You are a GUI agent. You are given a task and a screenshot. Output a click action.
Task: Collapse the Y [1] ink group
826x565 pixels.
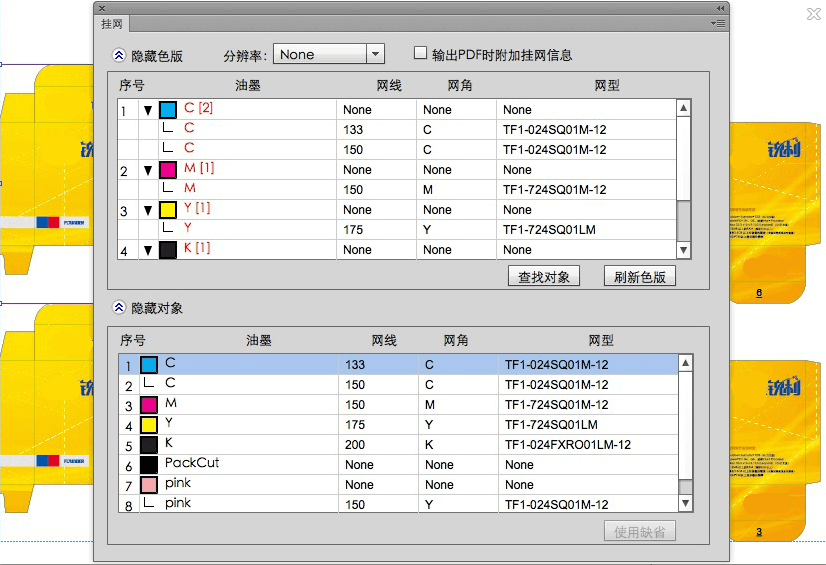[148, 210]
